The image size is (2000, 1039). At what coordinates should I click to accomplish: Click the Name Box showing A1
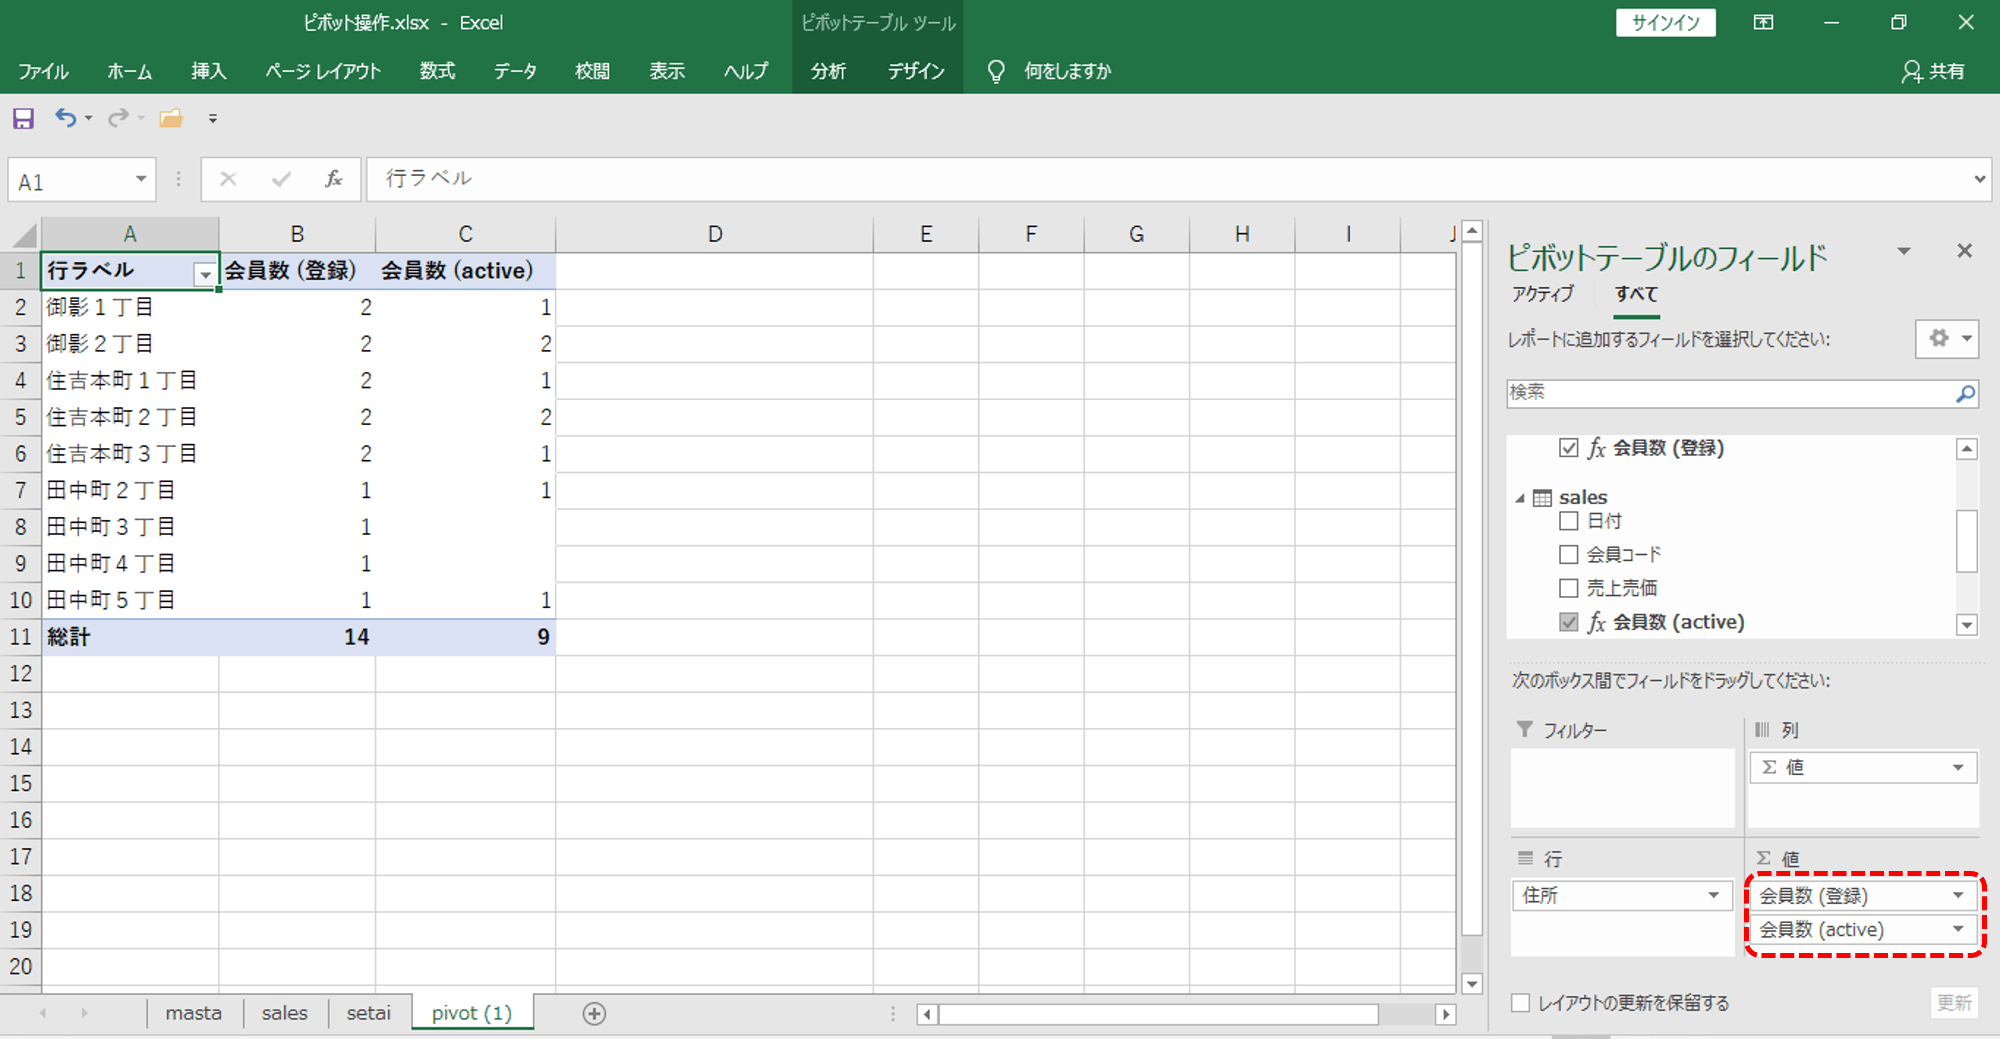click(70, 181)
